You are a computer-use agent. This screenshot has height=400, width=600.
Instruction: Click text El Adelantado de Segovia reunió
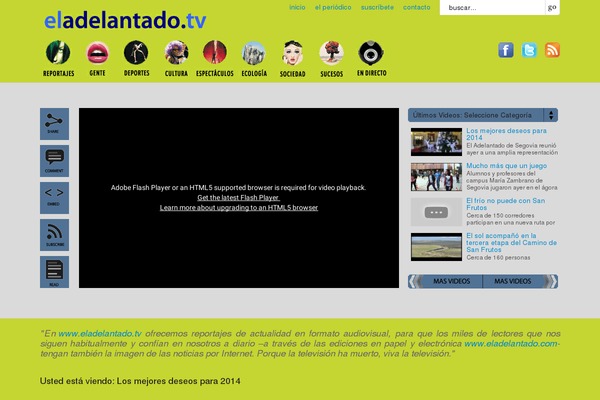511,145
